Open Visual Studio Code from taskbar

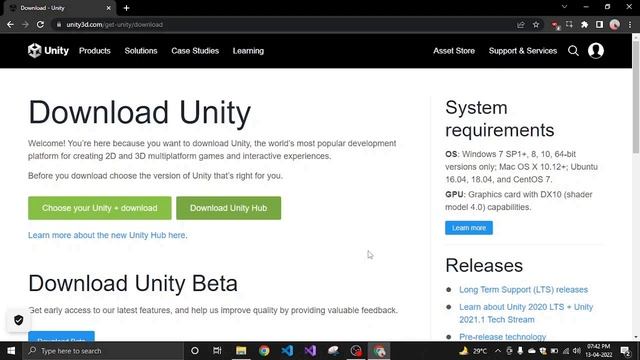coord(287,351)
